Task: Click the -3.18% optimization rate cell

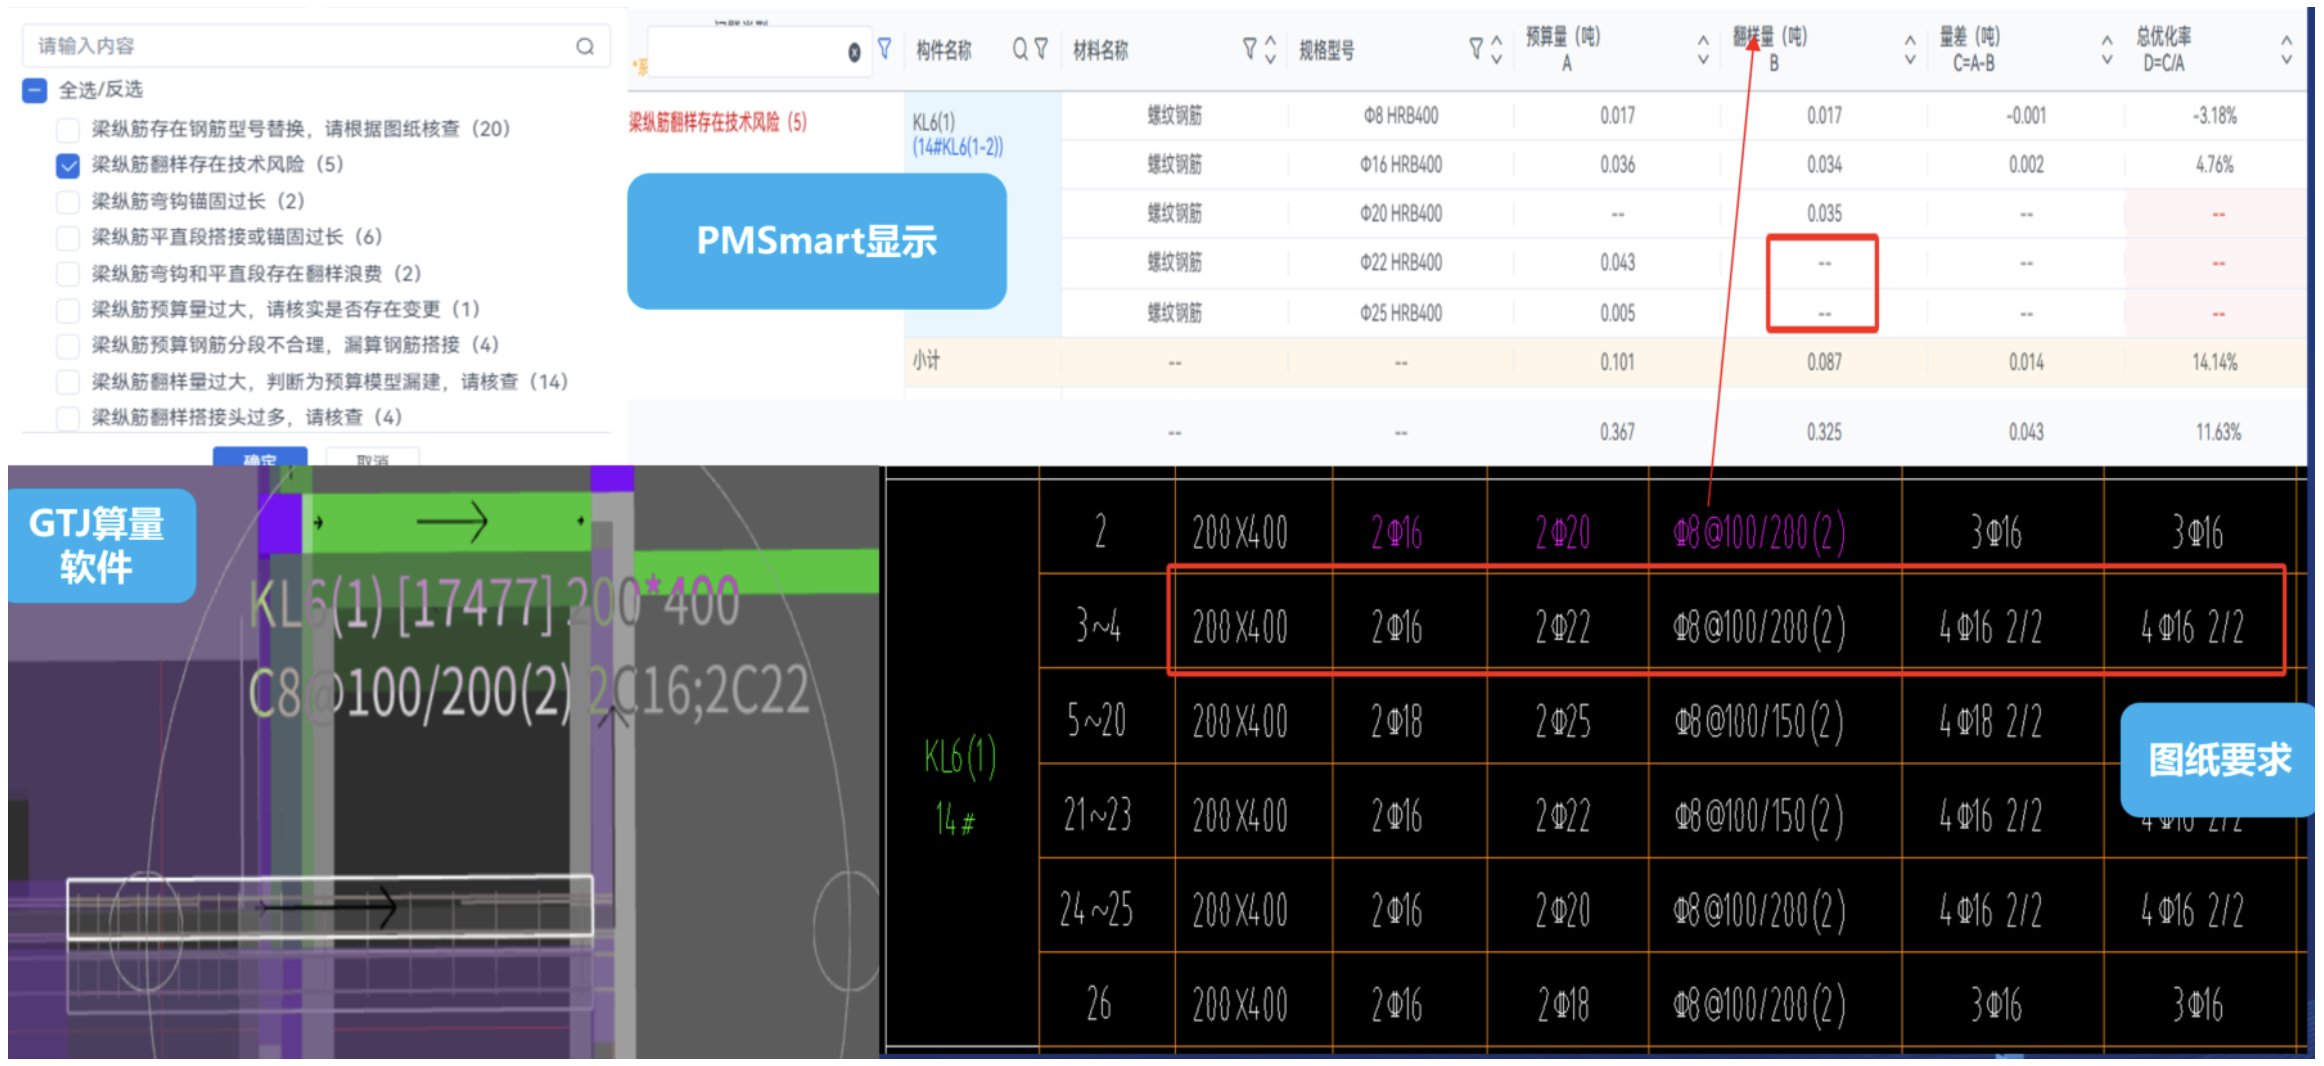Action: [x=2214, y=116]
